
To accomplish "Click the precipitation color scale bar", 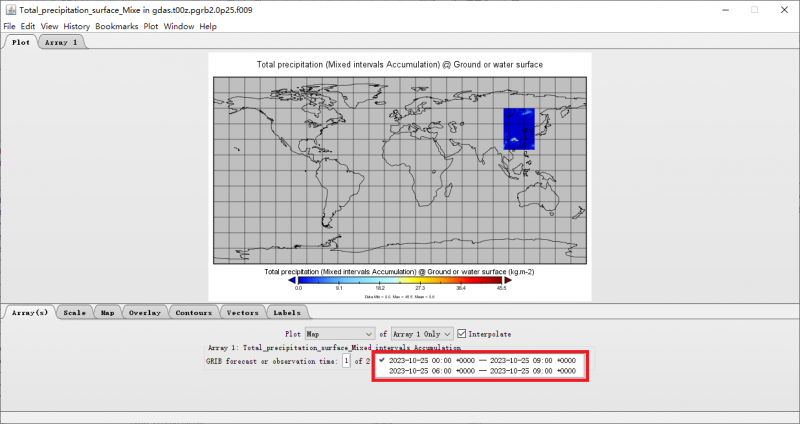I will click(400, 281).
